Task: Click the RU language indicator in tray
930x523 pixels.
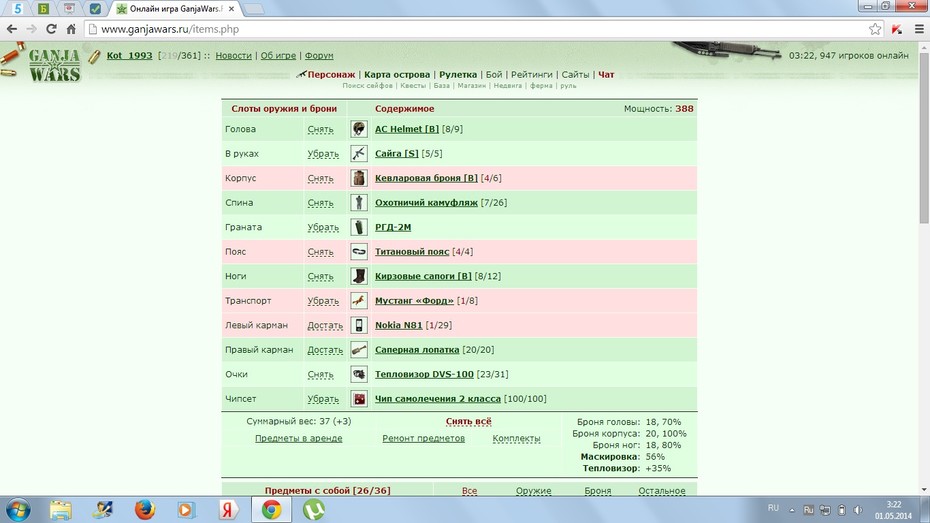Action: 773,508
